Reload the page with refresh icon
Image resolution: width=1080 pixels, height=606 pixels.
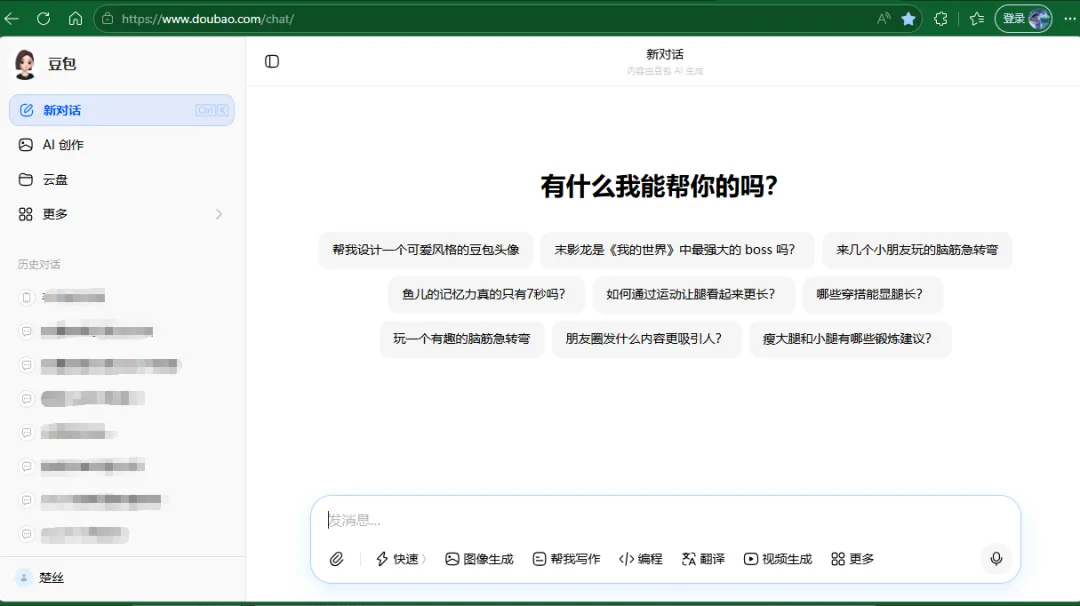(43, 19)
